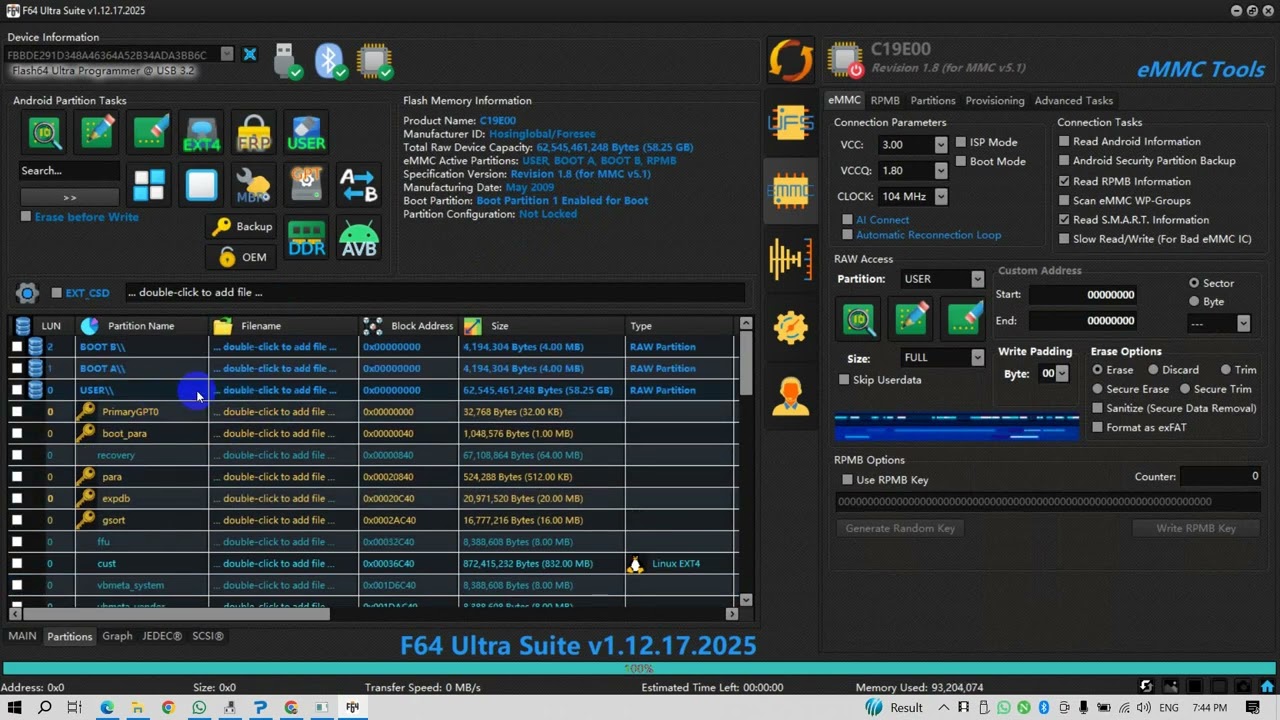This screenshot has height=720, width=1280.
Task: Click the single white square deselect icon
Action: [x=201, y=185]
